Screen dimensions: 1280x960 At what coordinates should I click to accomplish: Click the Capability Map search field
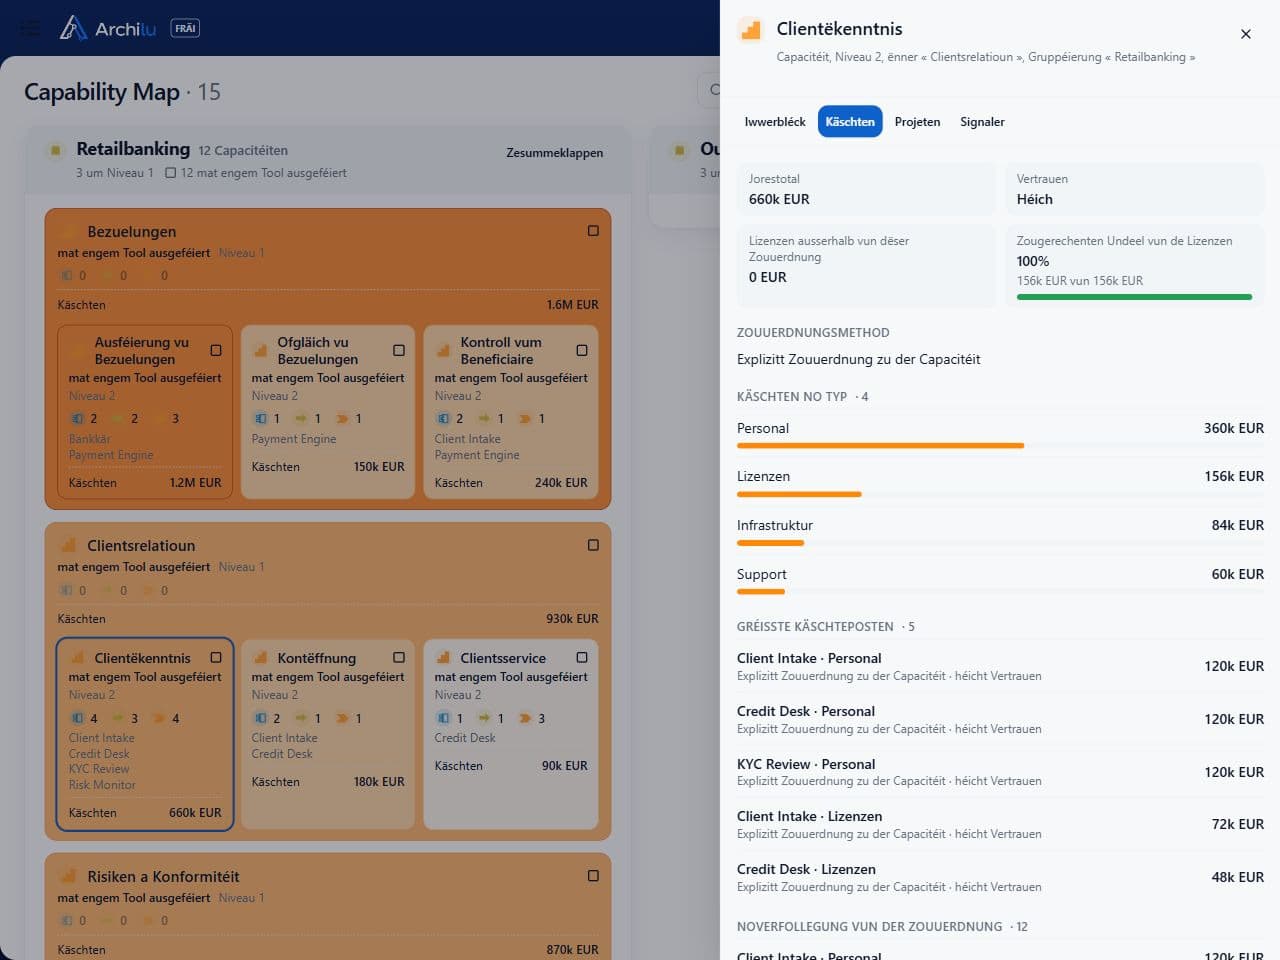709,90
